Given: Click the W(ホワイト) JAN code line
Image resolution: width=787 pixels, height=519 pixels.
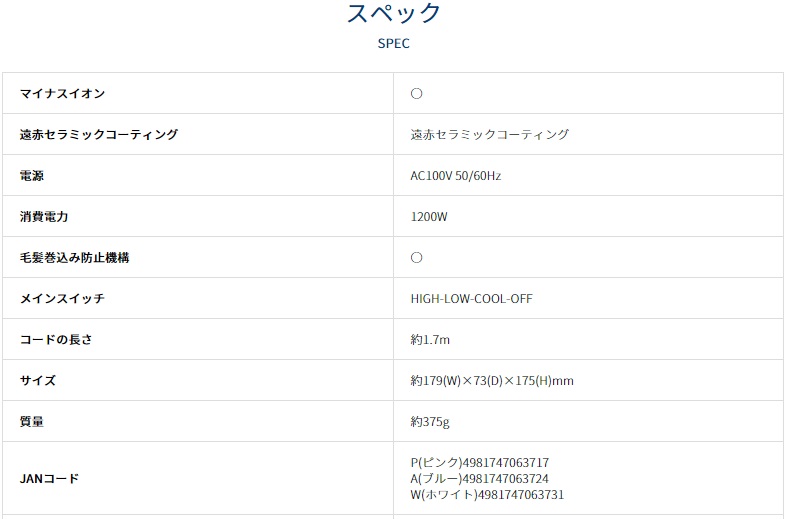Looking at the screenshot, I should click(x=487, y=494).
